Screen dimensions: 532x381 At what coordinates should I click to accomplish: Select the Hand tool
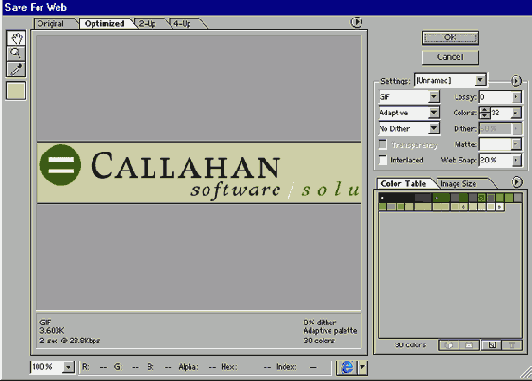(x=16, y=38)
